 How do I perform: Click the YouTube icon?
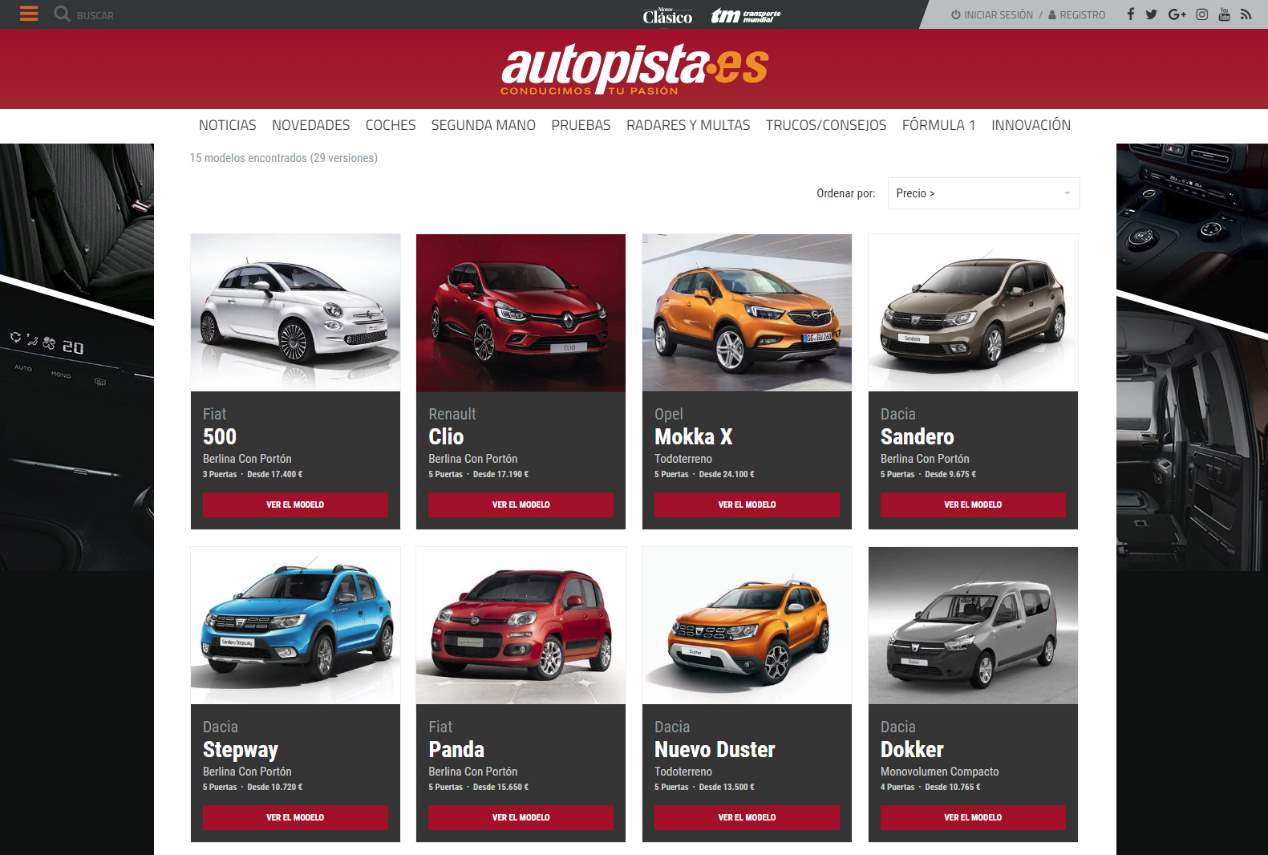[1224, 14]
